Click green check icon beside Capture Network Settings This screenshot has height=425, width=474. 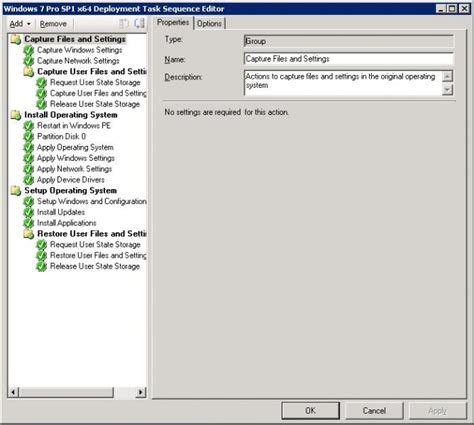29,61
